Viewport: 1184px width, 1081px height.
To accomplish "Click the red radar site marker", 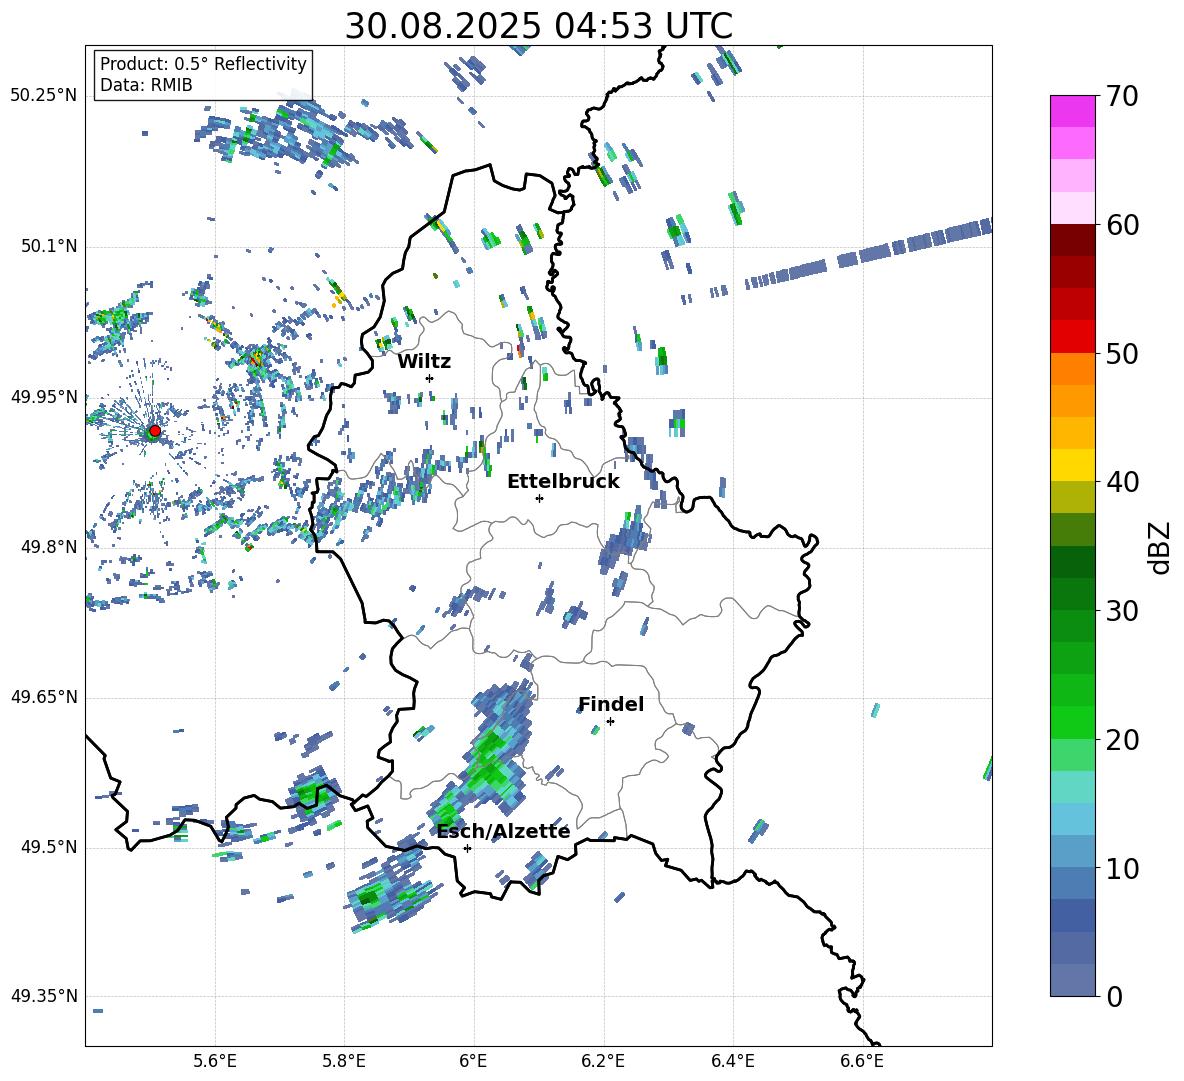I will [155, 431].
